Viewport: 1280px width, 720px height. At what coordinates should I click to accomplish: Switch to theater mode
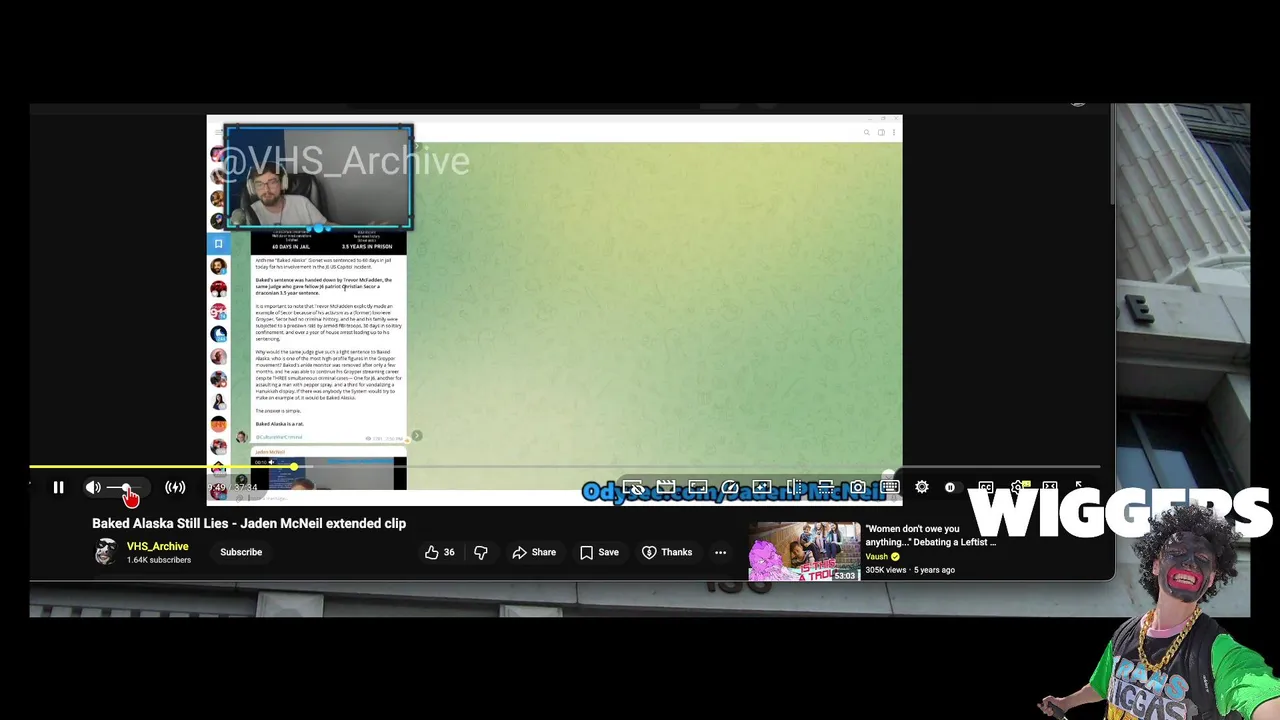[x=1050, y=487]
